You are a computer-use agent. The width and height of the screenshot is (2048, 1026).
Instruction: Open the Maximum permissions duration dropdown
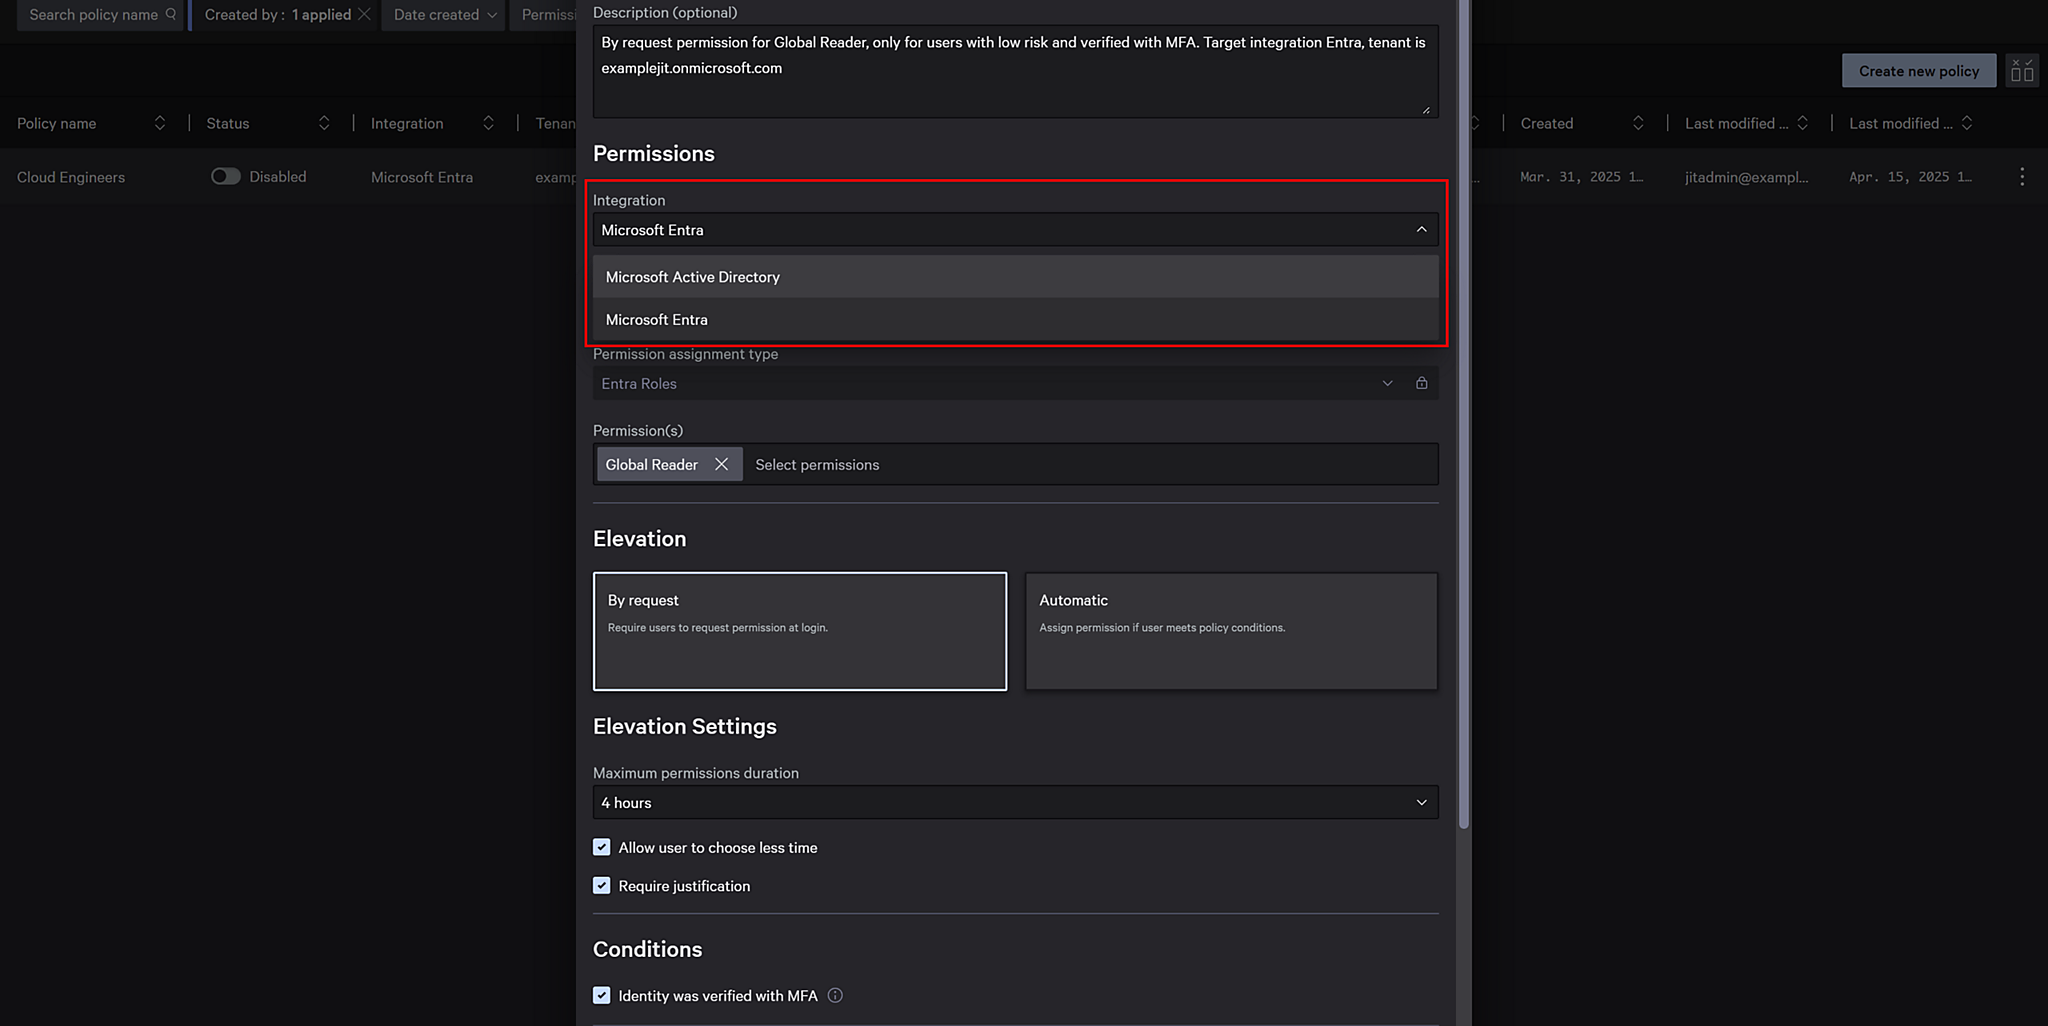[1419, 802]
